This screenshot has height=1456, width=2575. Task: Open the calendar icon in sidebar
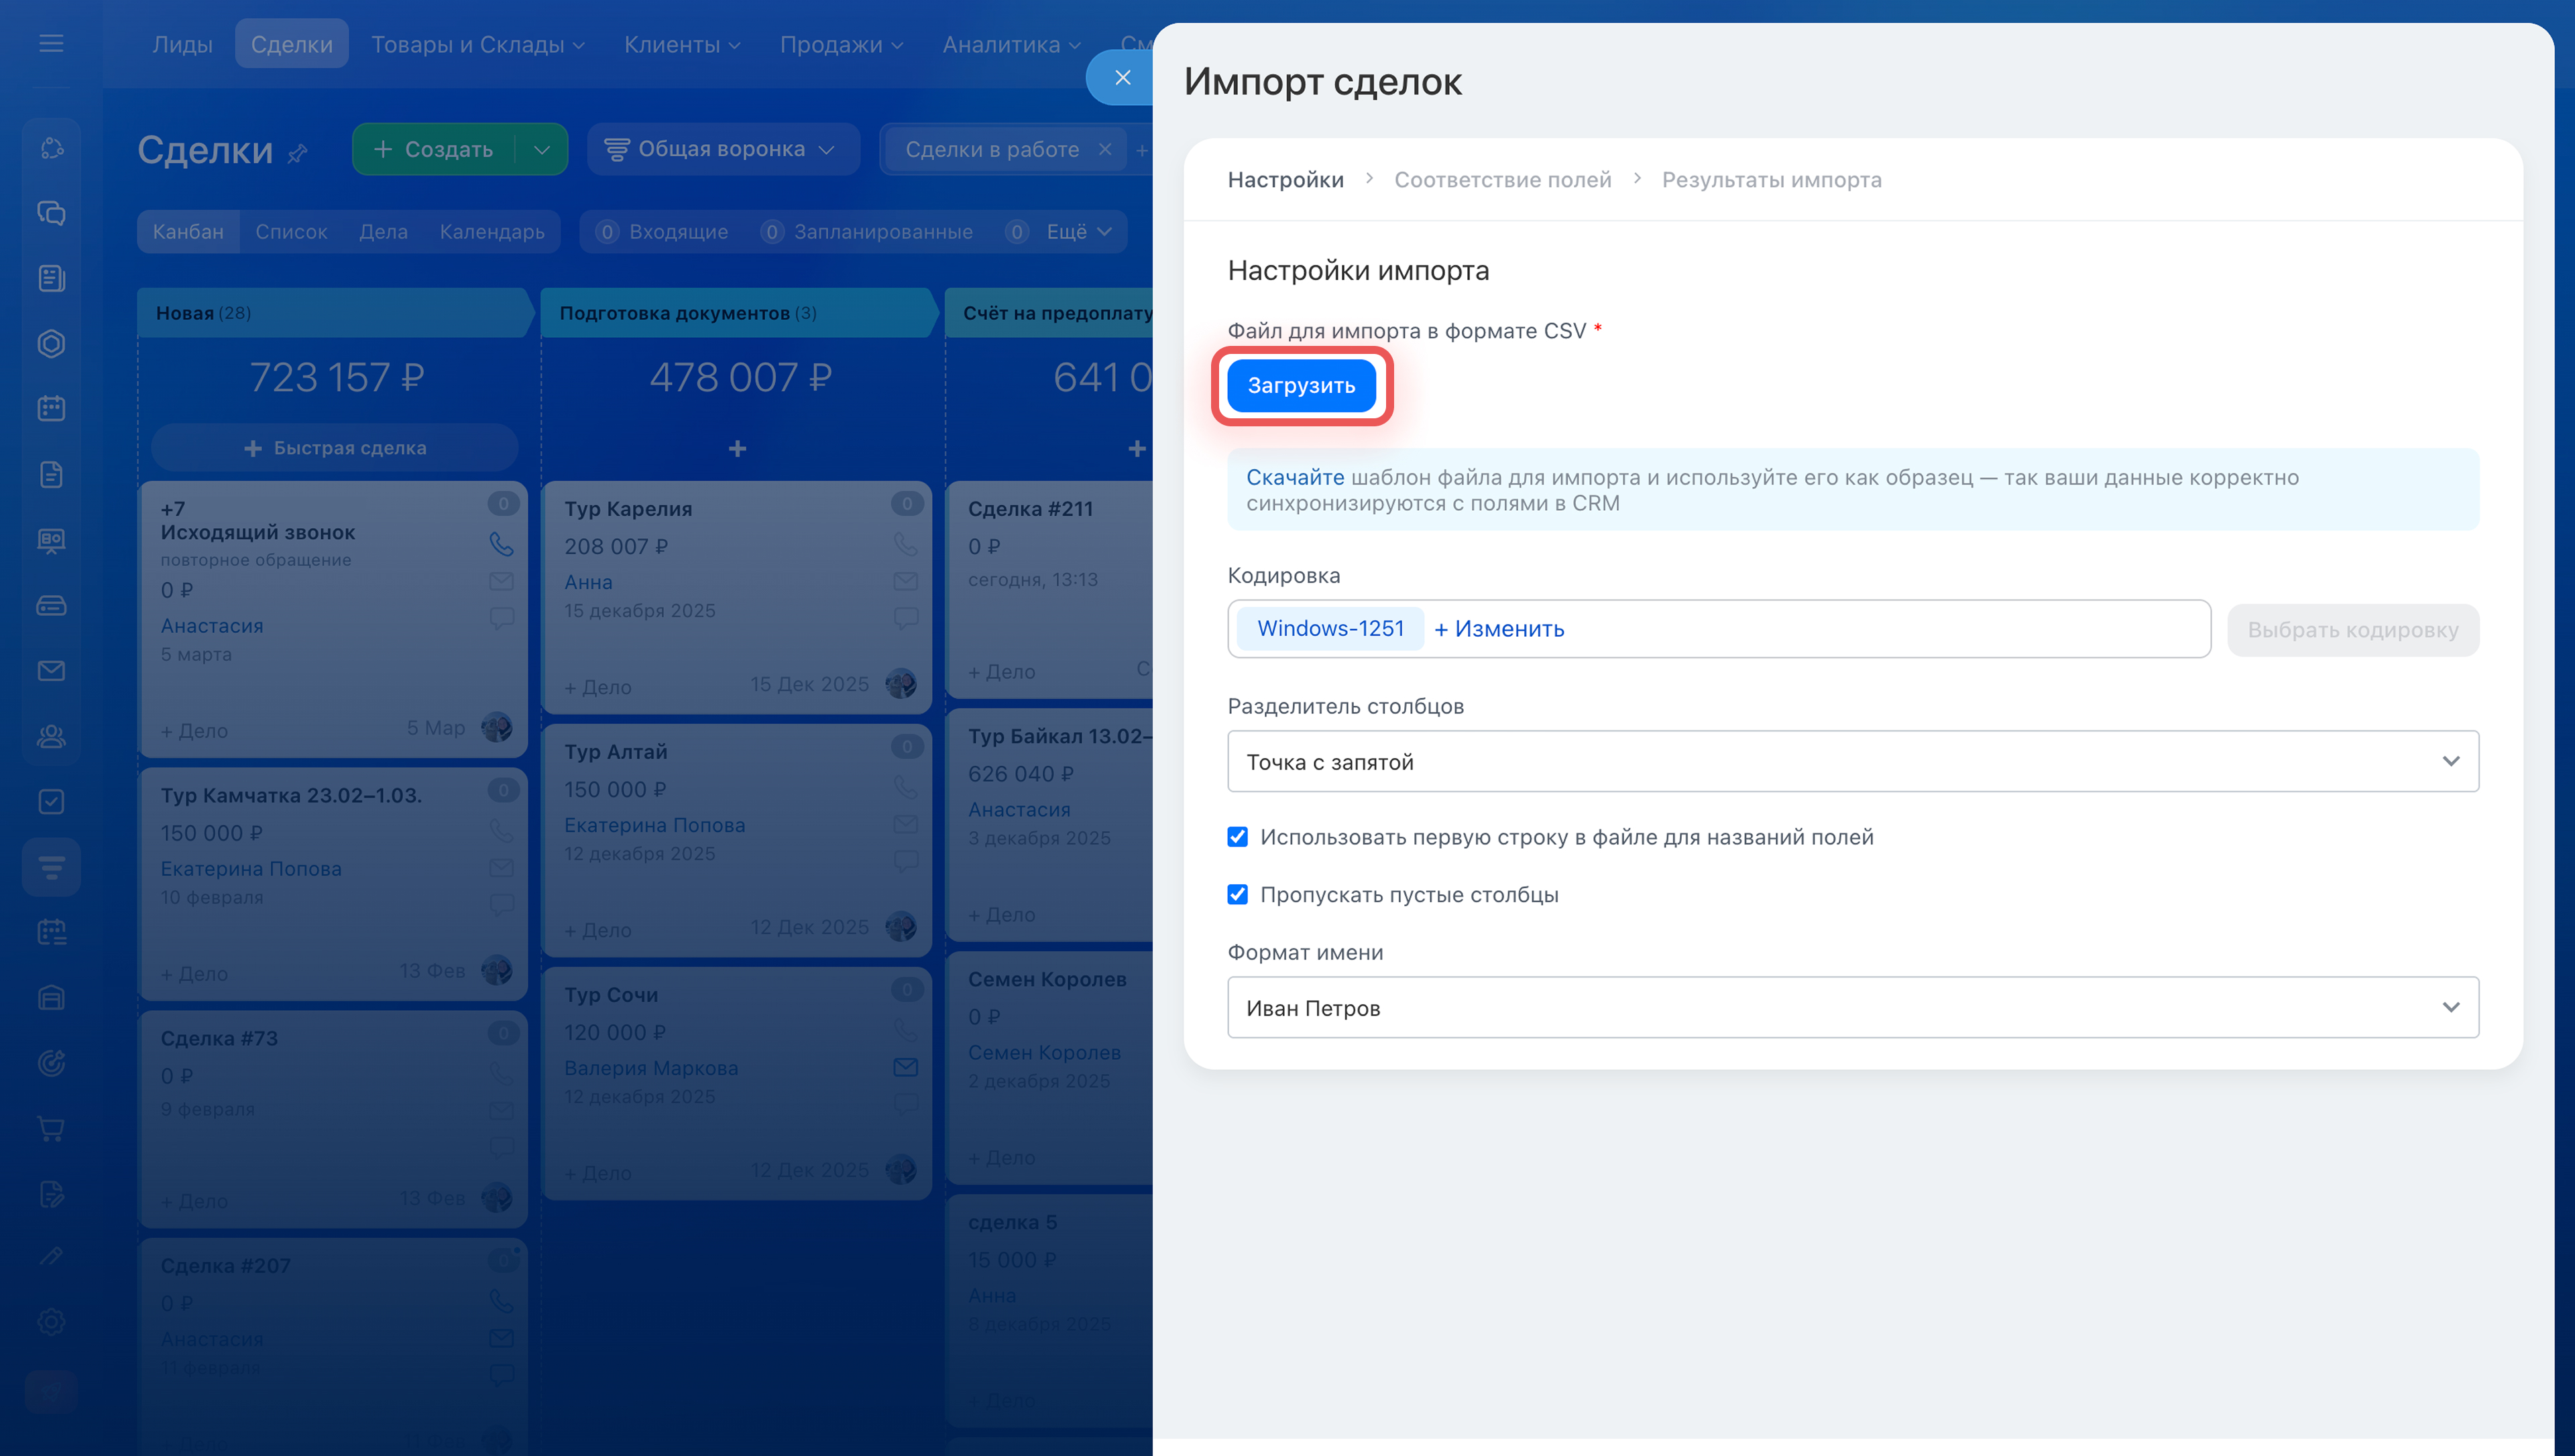(51, 408)
